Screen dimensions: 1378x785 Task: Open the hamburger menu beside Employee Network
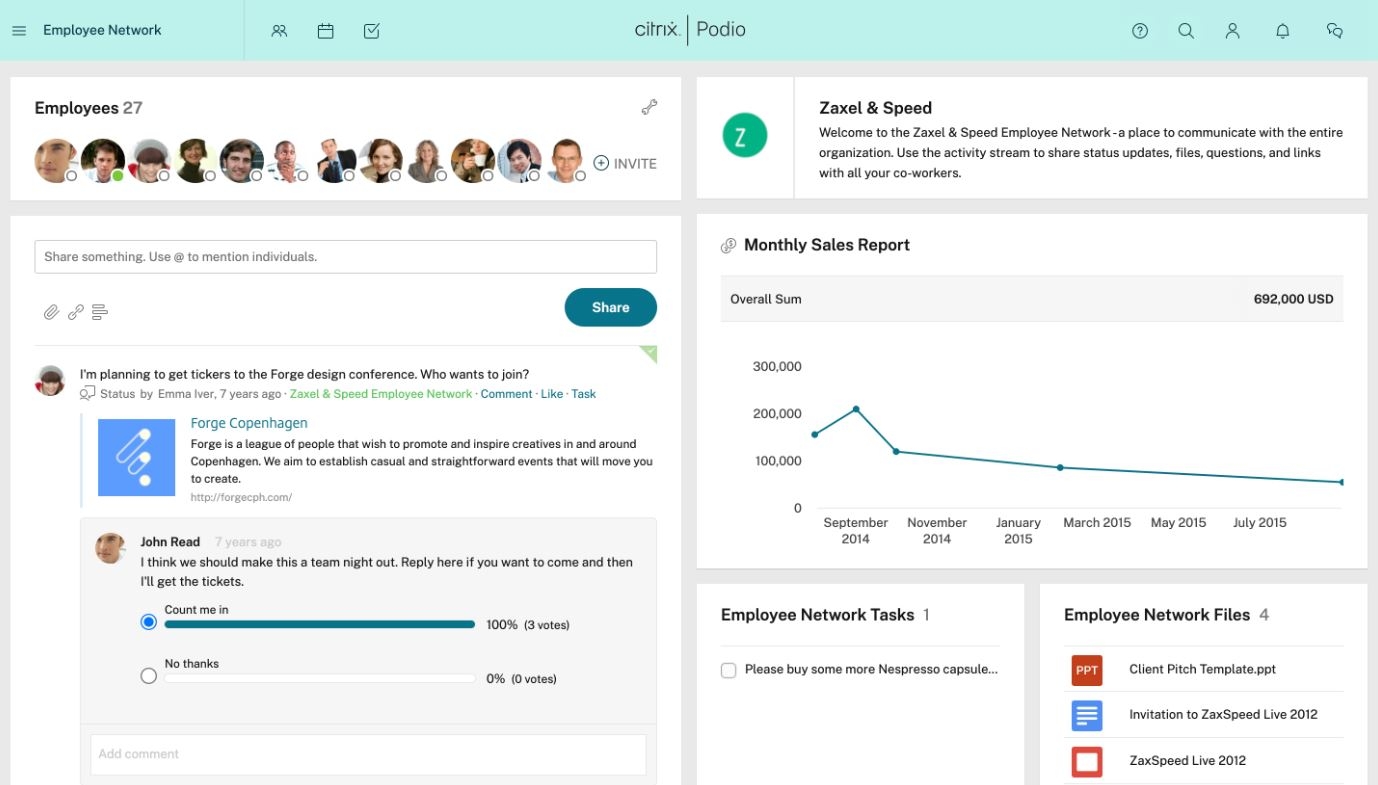(x=18, y=31)
